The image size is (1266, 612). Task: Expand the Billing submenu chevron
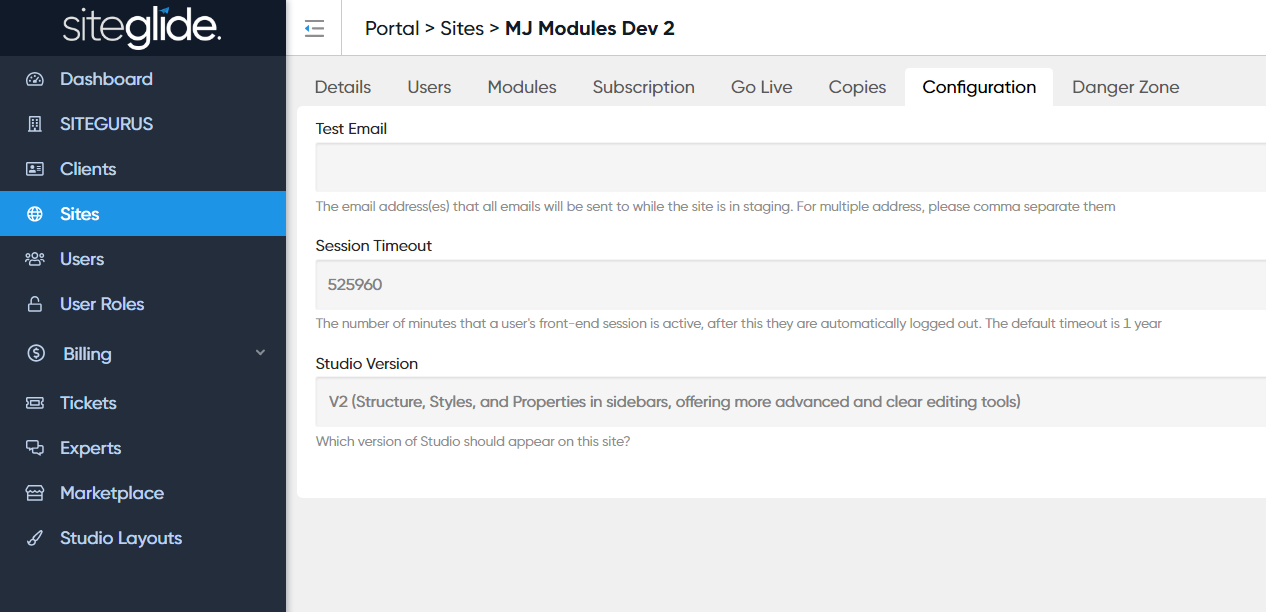pyautogui.click(x=260, y=353)
